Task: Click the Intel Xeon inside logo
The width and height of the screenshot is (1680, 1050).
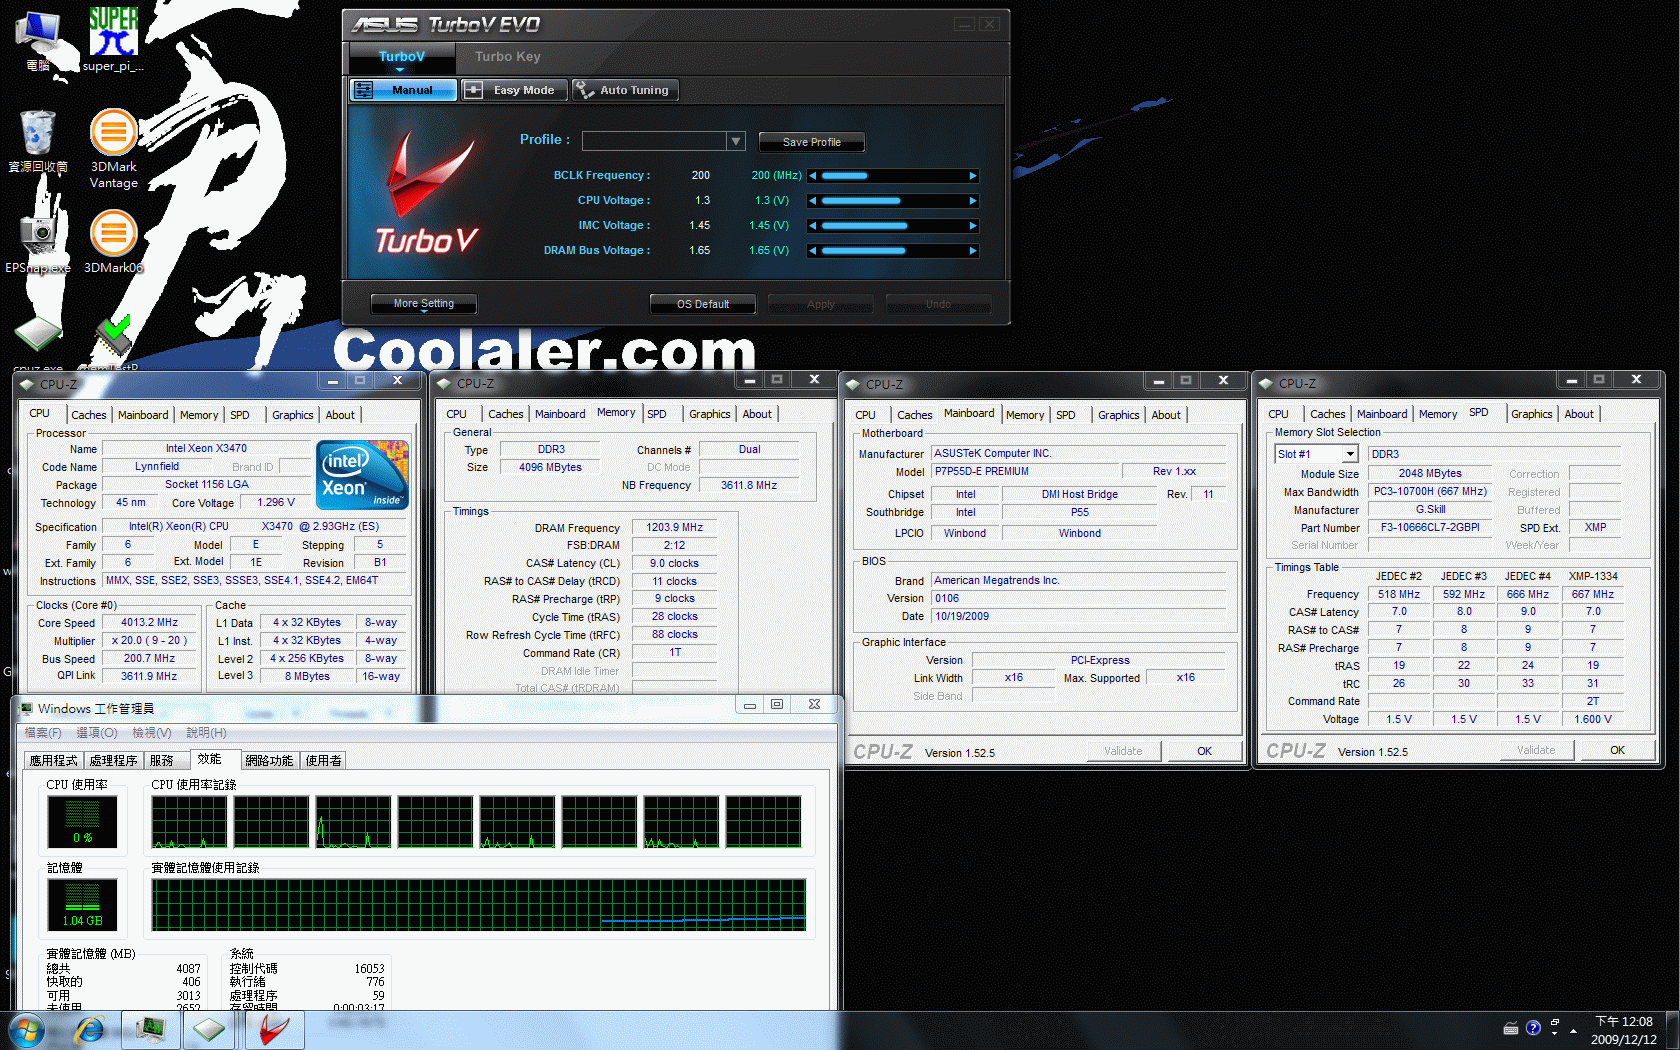Action: [x=363, y=475]
